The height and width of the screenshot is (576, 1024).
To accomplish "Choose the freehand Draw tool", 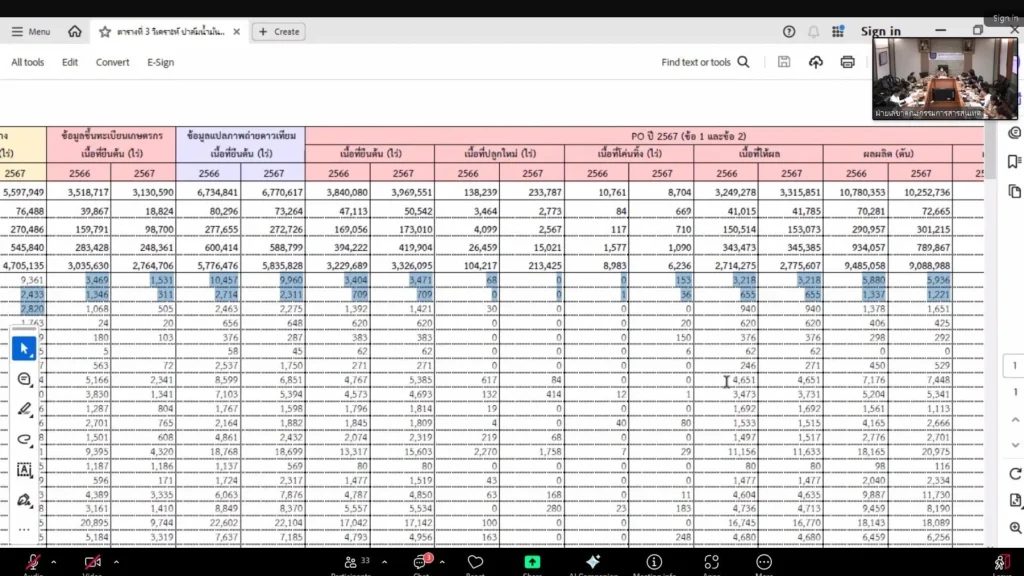I will pos(24,440).
